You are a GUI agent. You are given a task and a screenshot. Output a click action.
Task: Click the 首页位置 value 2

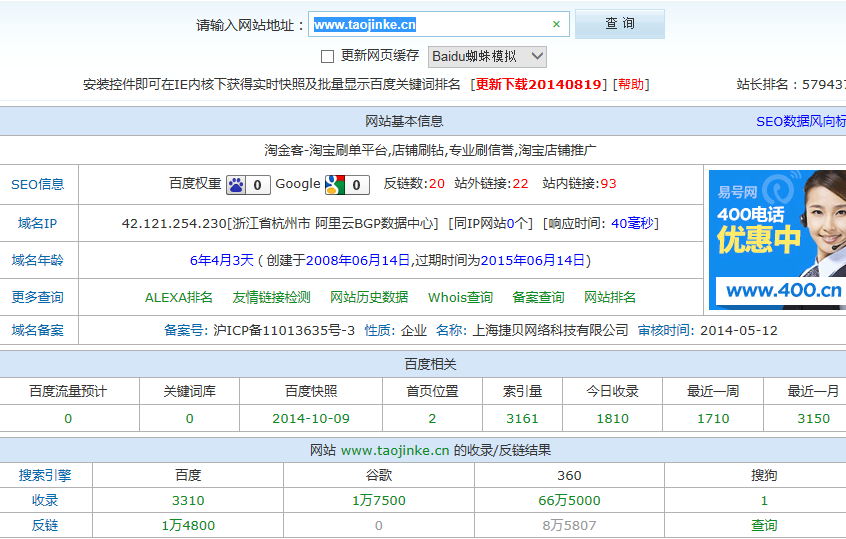pyautogui.click(x=432, y=419)
